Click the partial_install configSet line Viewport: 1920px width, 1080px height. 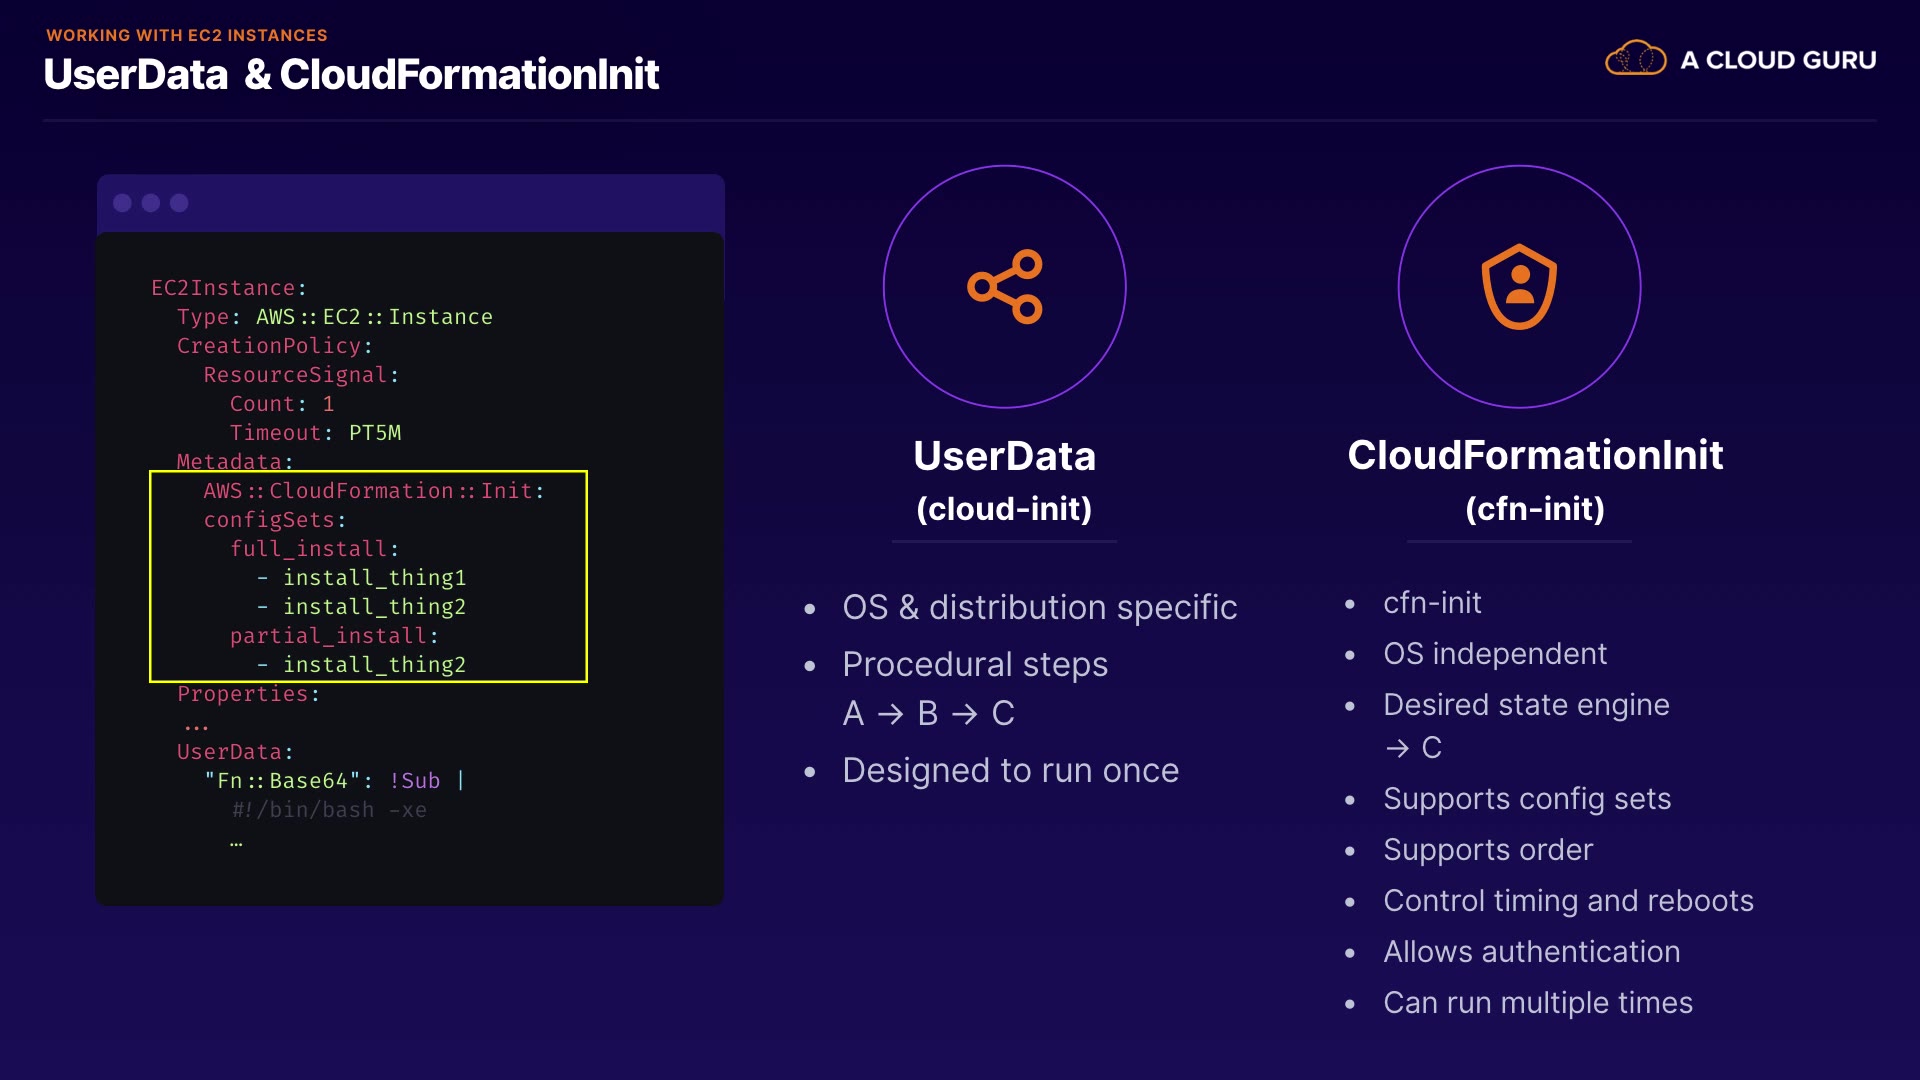(334, 636)
